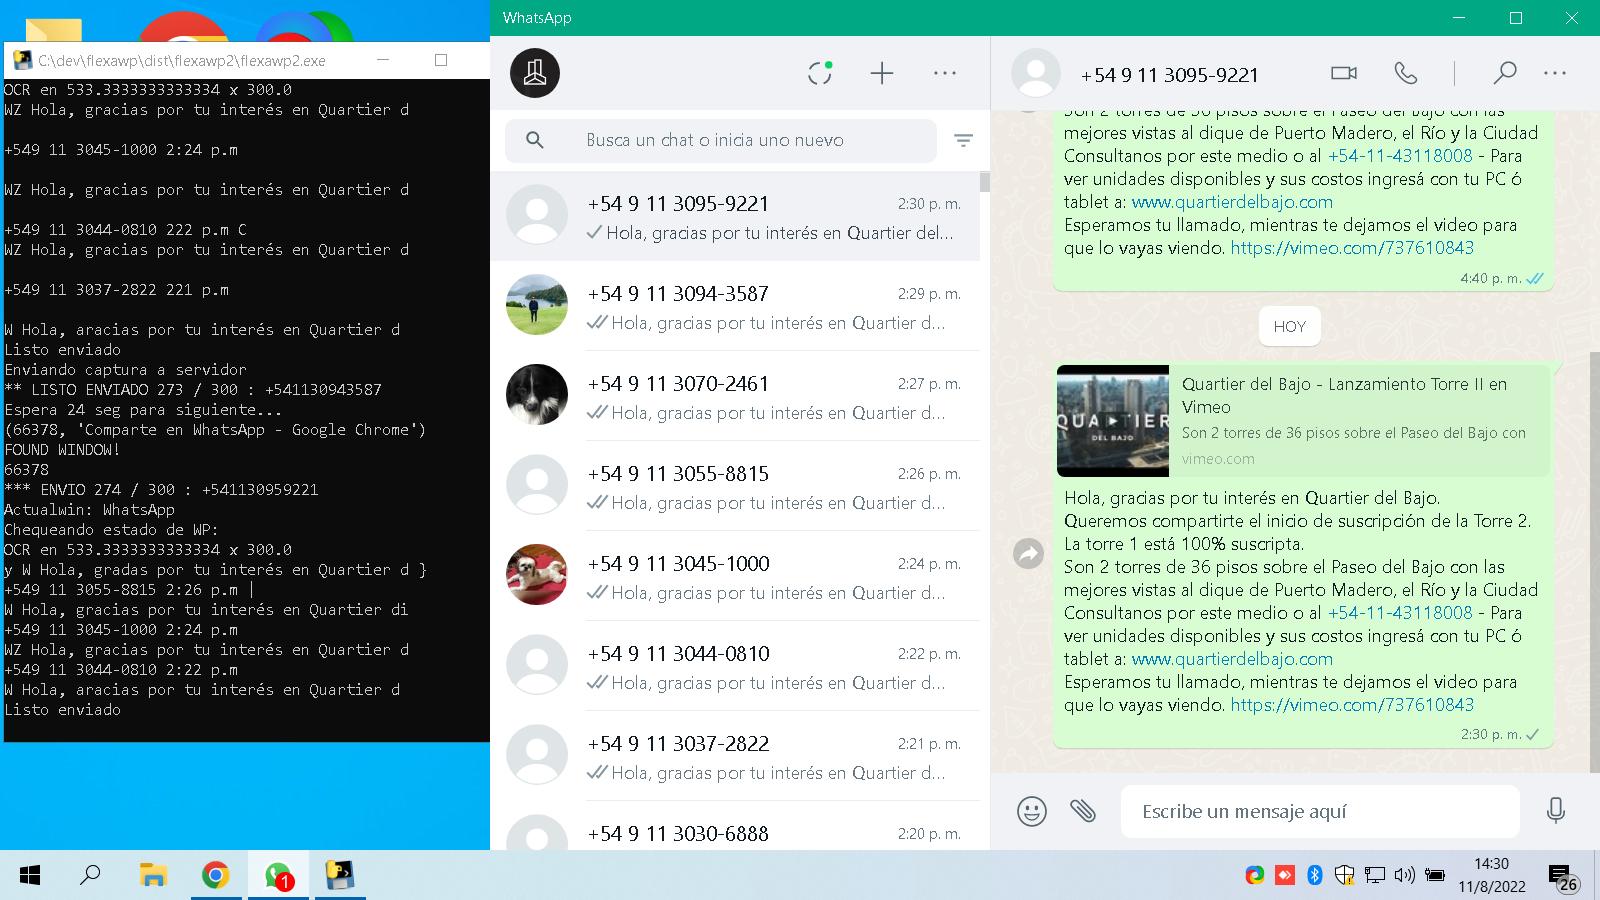1600x900 pixels.
Task: Open the chat filter icon
Action: (x=963, y=141)
